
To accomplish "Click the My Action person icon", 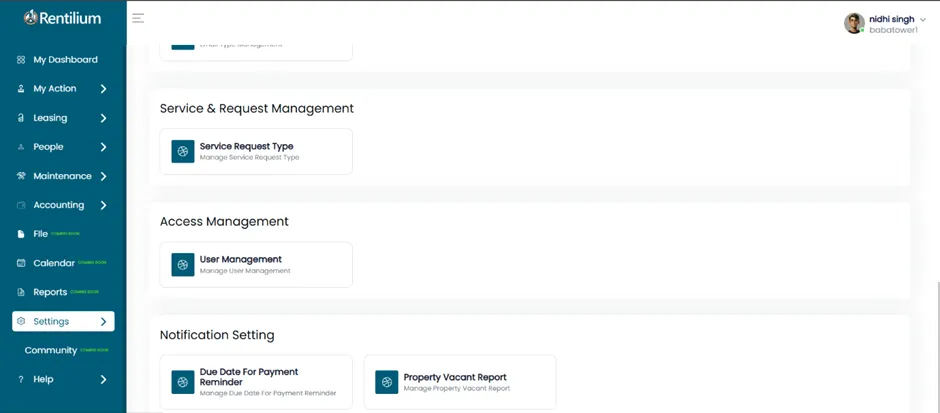I will pyautogui.click(x=21, y=89).
